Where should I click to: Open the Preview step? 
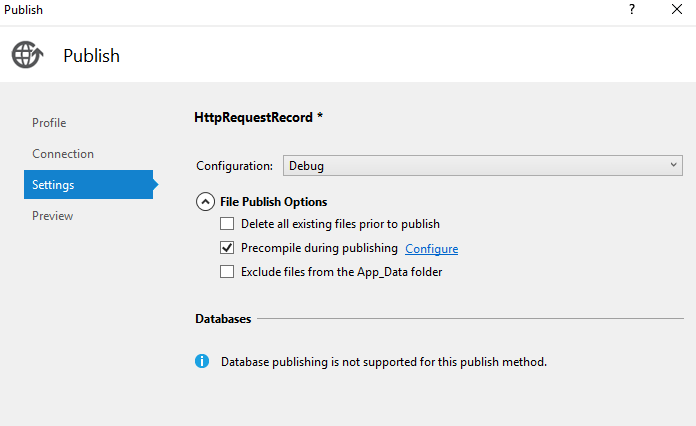coord(52,216)
